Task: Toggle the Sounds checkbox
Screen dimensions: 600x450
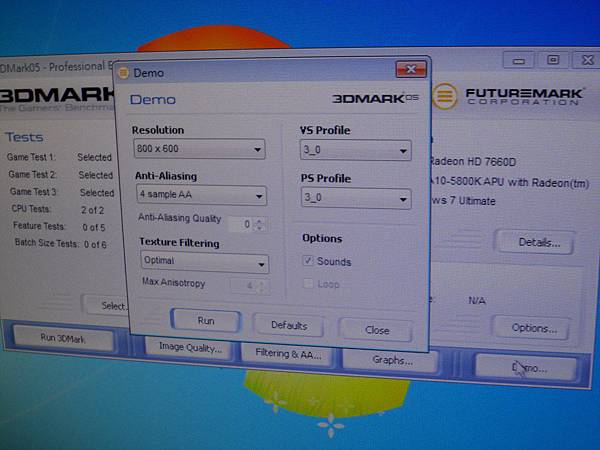Action: click(x=308, y=261)
